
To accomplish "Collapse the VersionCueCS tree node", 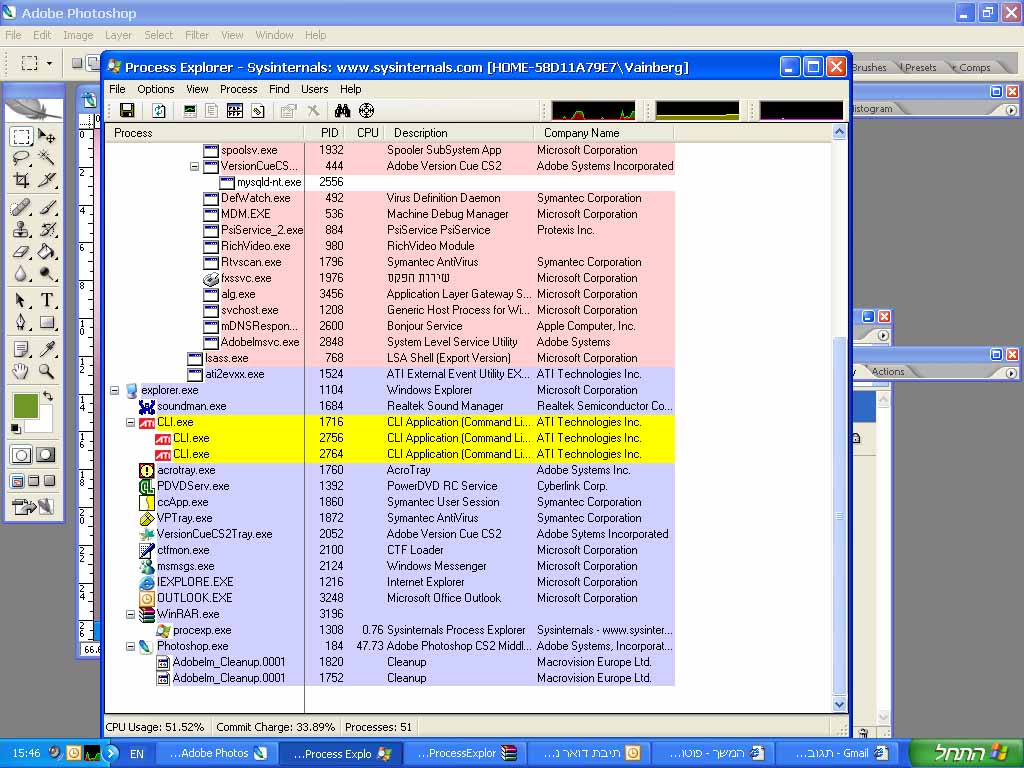I will (x=194, y=167).
